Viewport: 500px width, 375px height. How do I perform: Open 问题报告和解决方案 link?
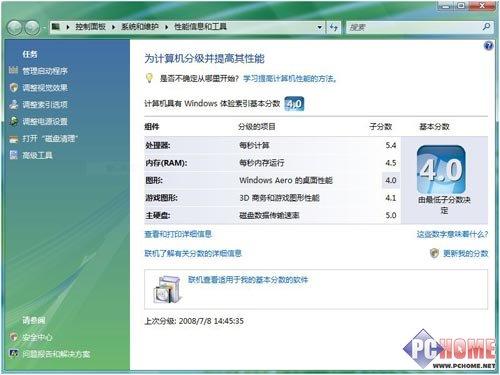coord(56,354)
